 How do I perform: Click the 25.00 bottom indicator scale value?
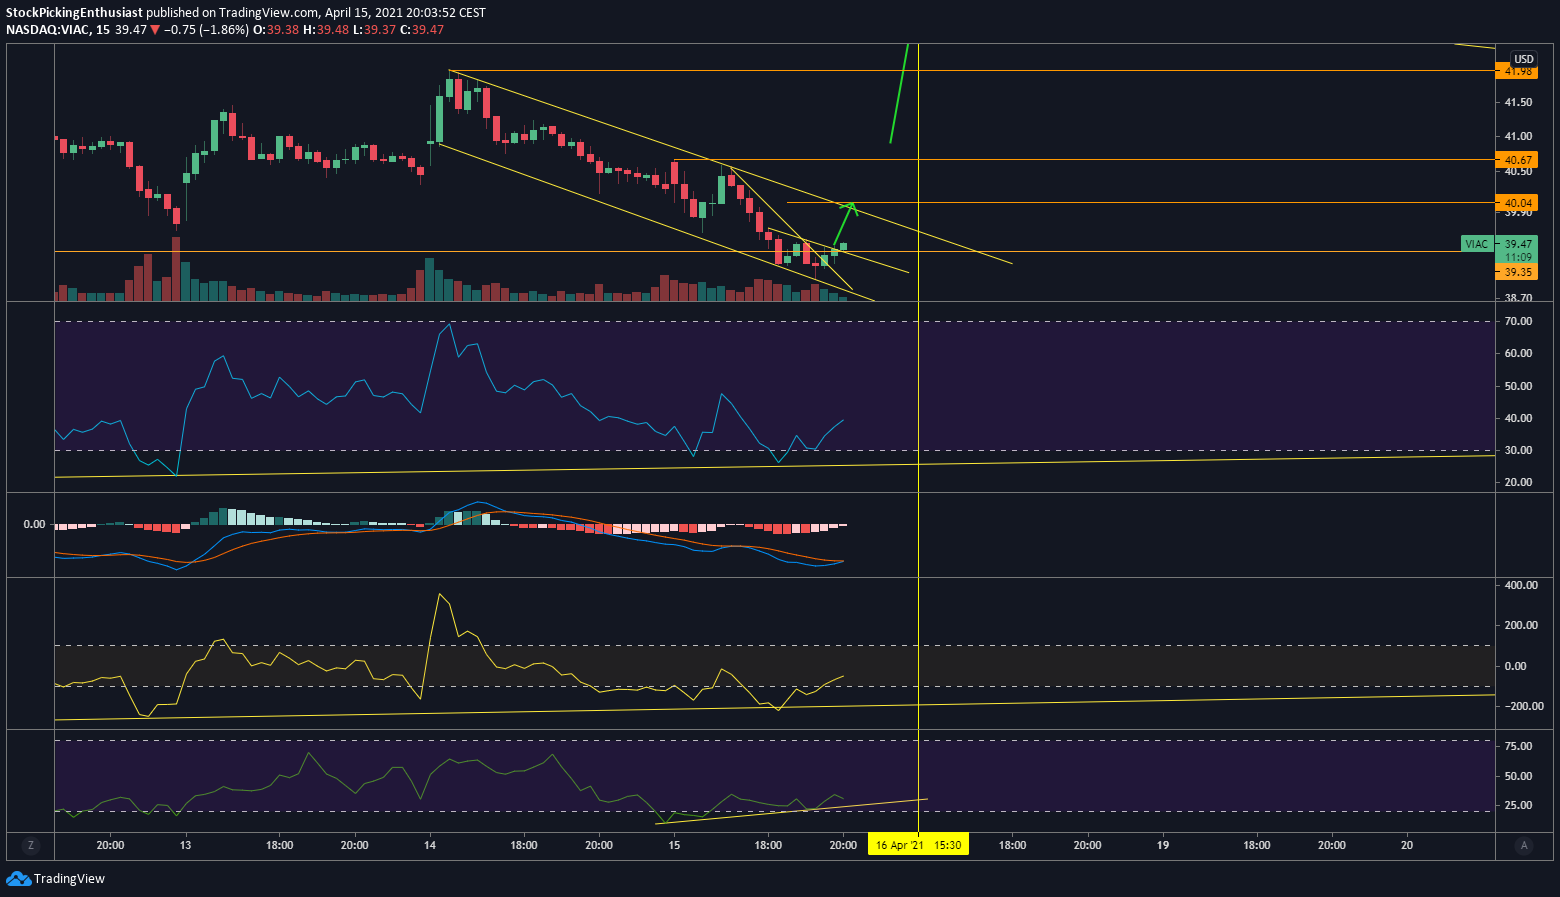1518,805
